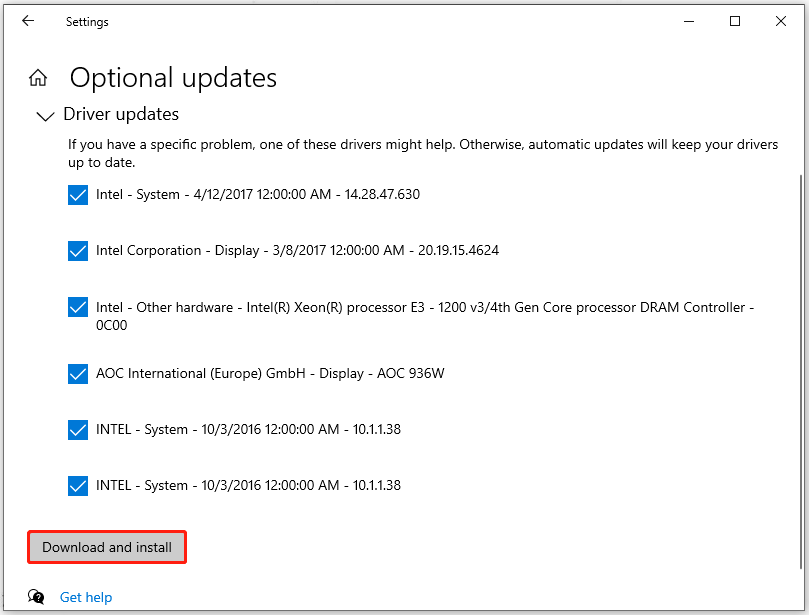Uncheck the Intel Corporation Display 20.19.15.4624 driver
Viewport: 809px width, 615px height.
(x=78, y=251)
